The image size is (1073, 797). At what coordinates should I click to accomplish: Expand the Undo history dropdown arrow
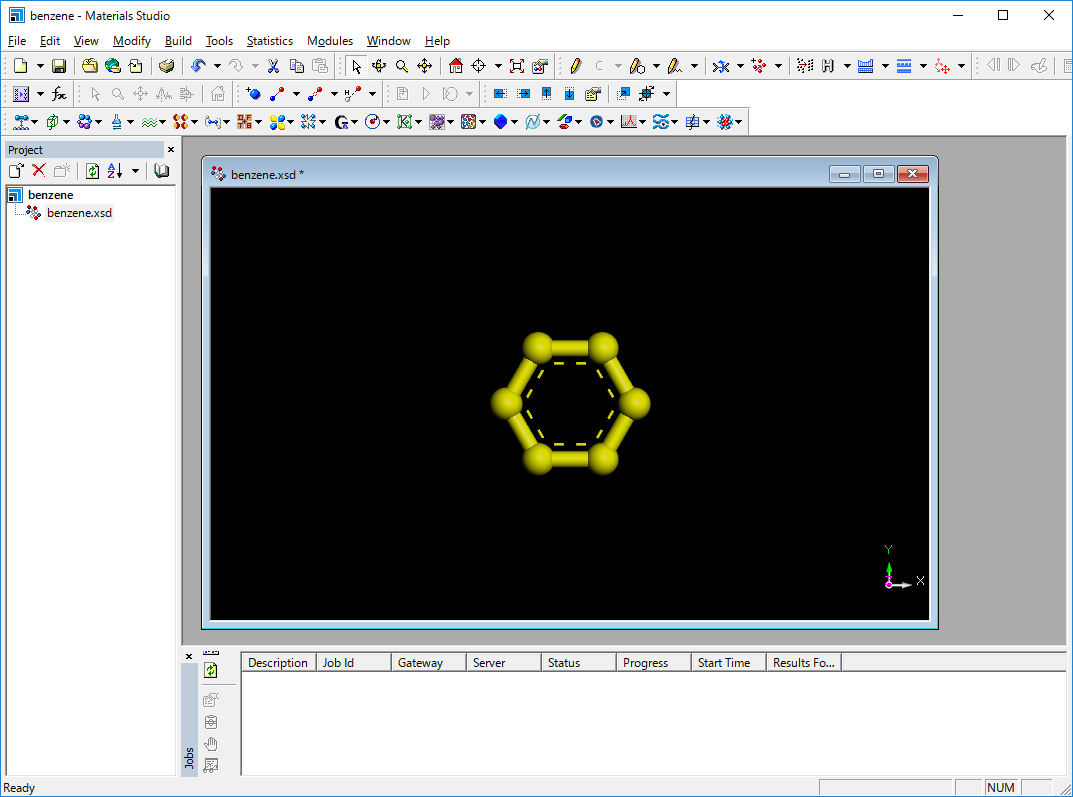click(217, 66)
